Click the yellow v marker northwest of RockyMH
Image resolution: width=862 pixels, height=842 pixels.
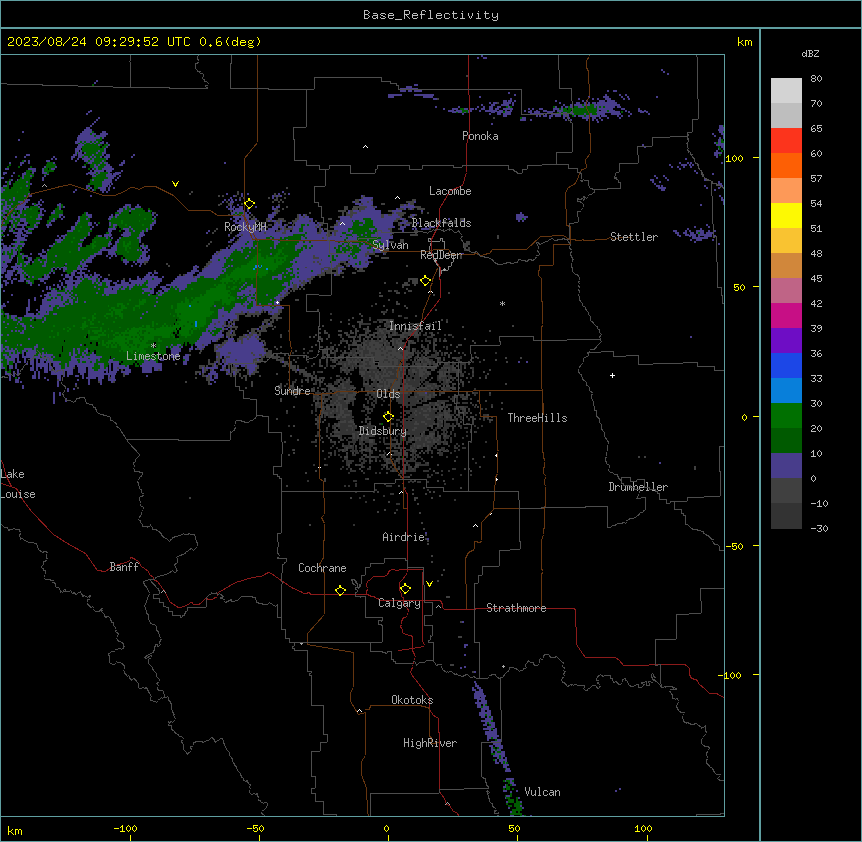pyautogui.click(x=175, y=184)
